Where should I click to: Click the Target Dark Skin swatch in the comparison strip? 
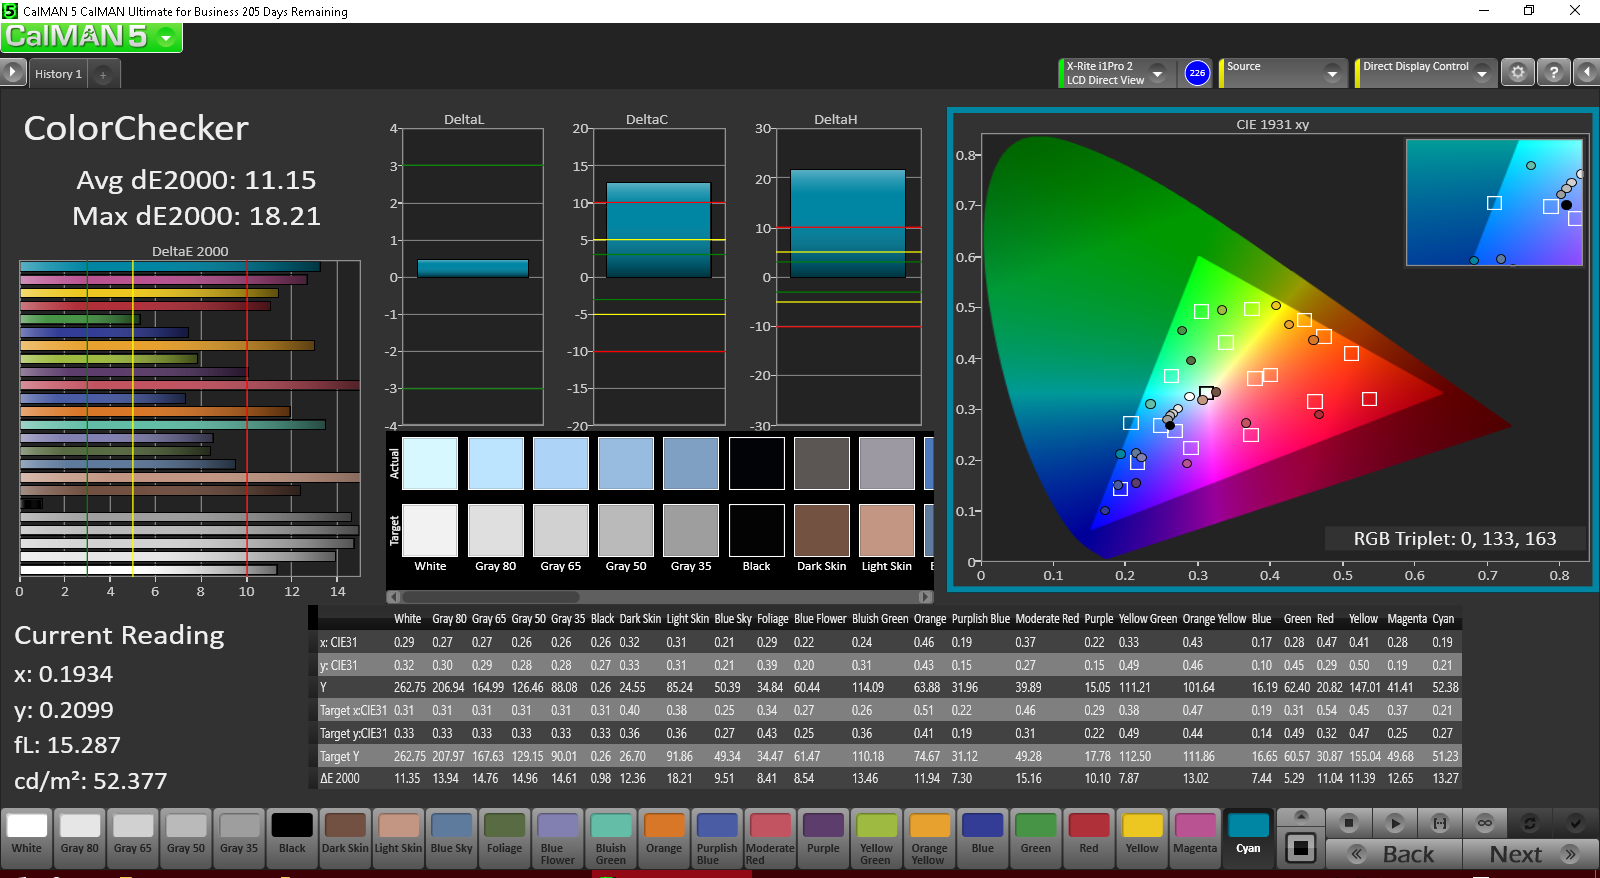tap(822, 530)
